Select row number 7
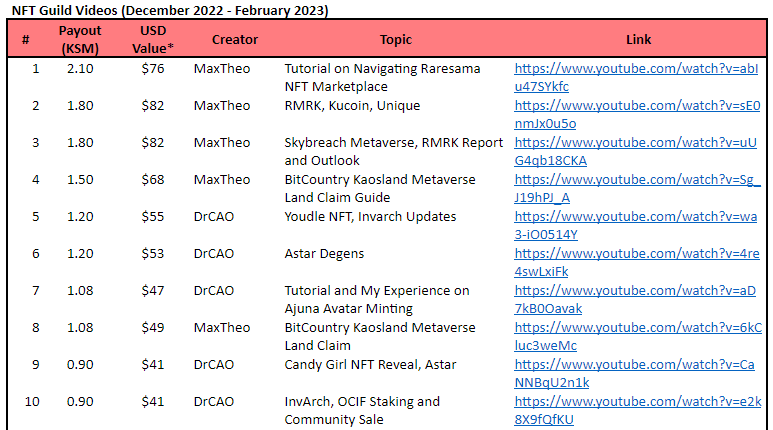 click(35, 290)
